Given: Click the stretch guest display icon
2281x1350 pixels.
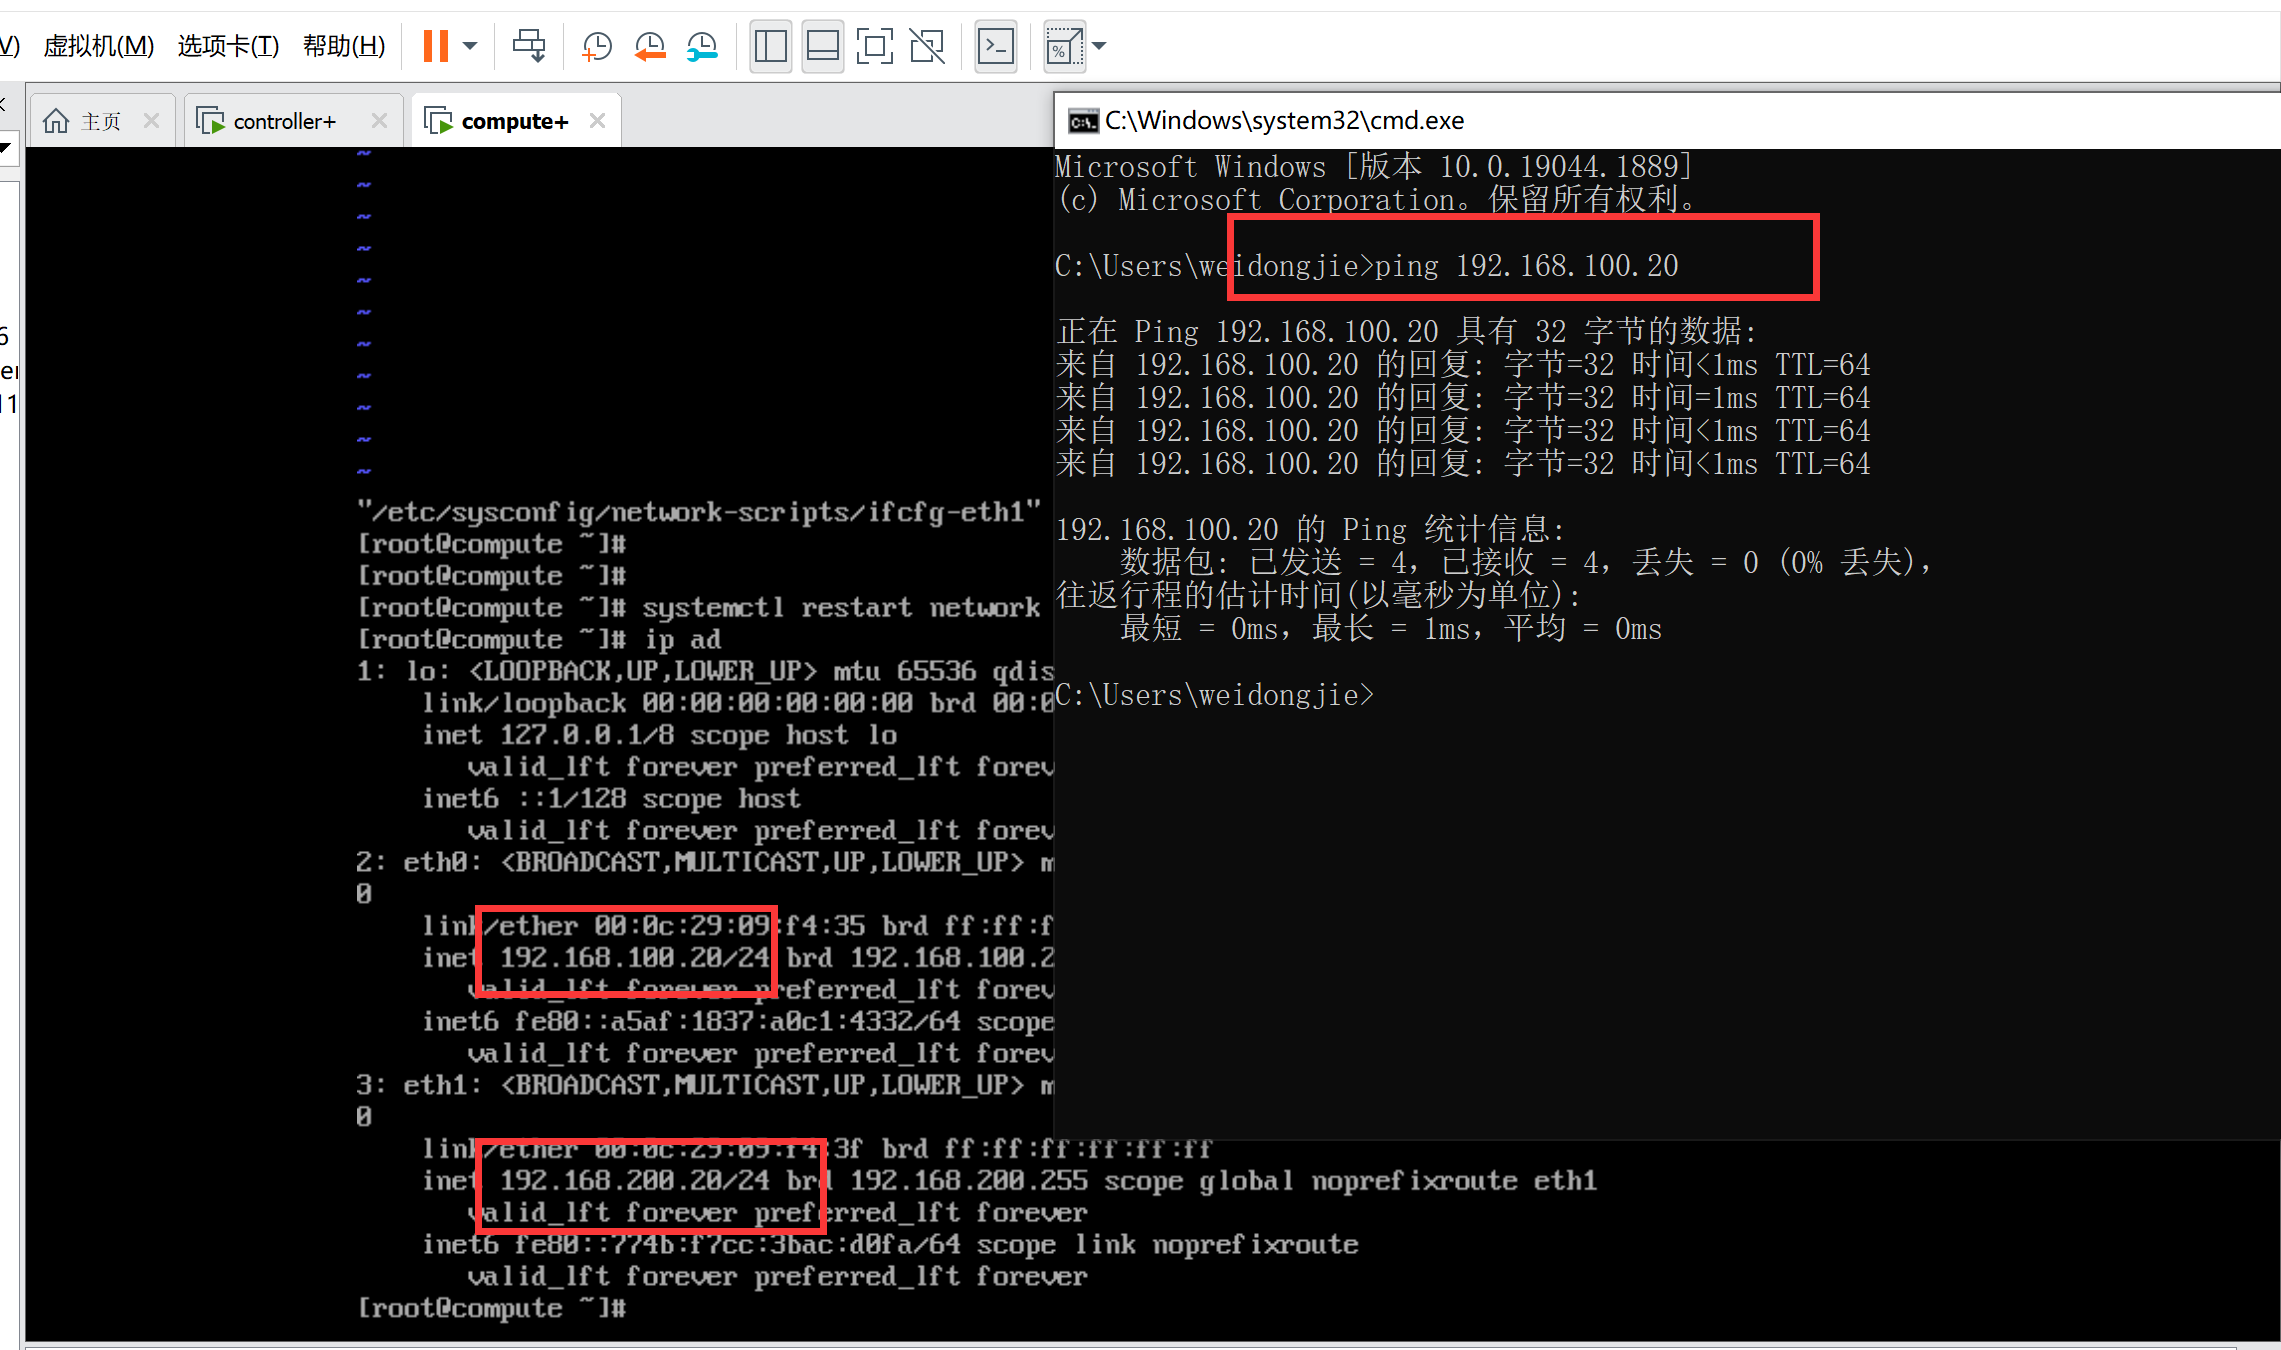Looking at the screenshot, I should click(1064, 46).
